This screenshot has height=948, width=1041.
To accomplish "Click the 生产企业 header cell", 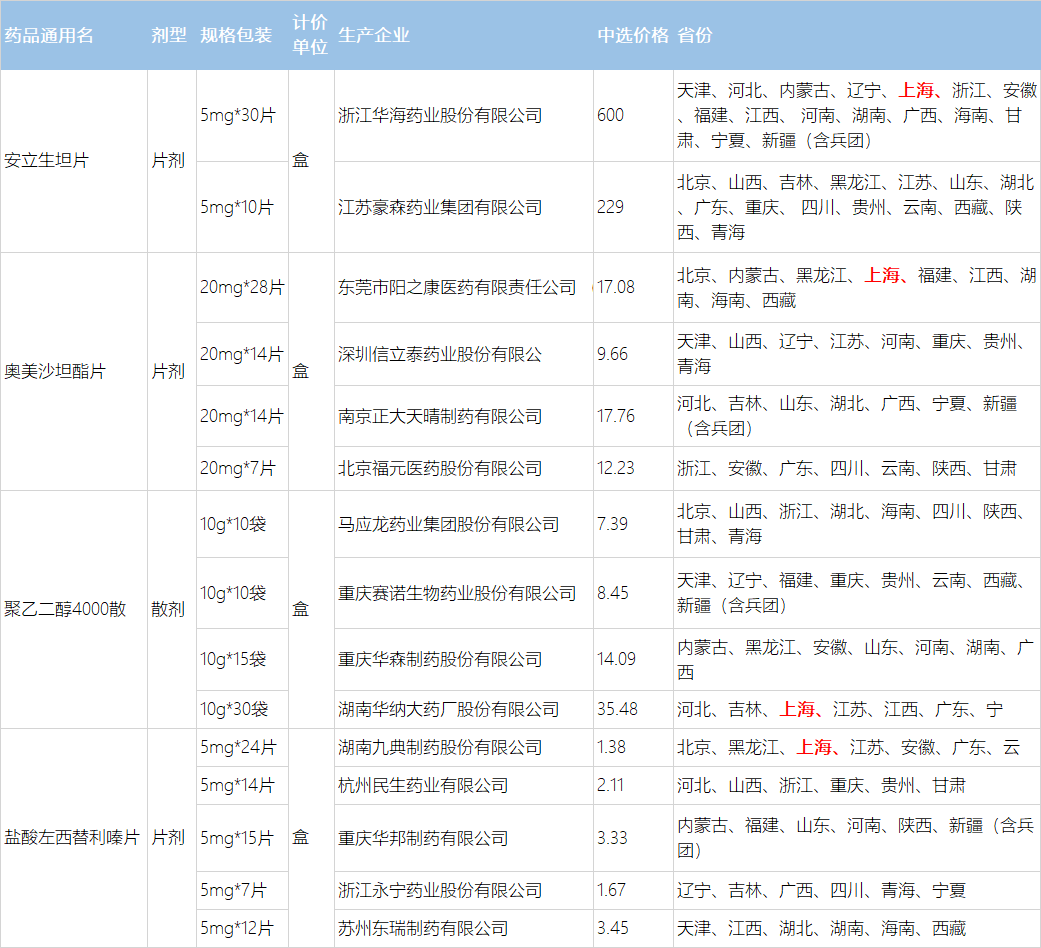I will [x=374, y=35].
